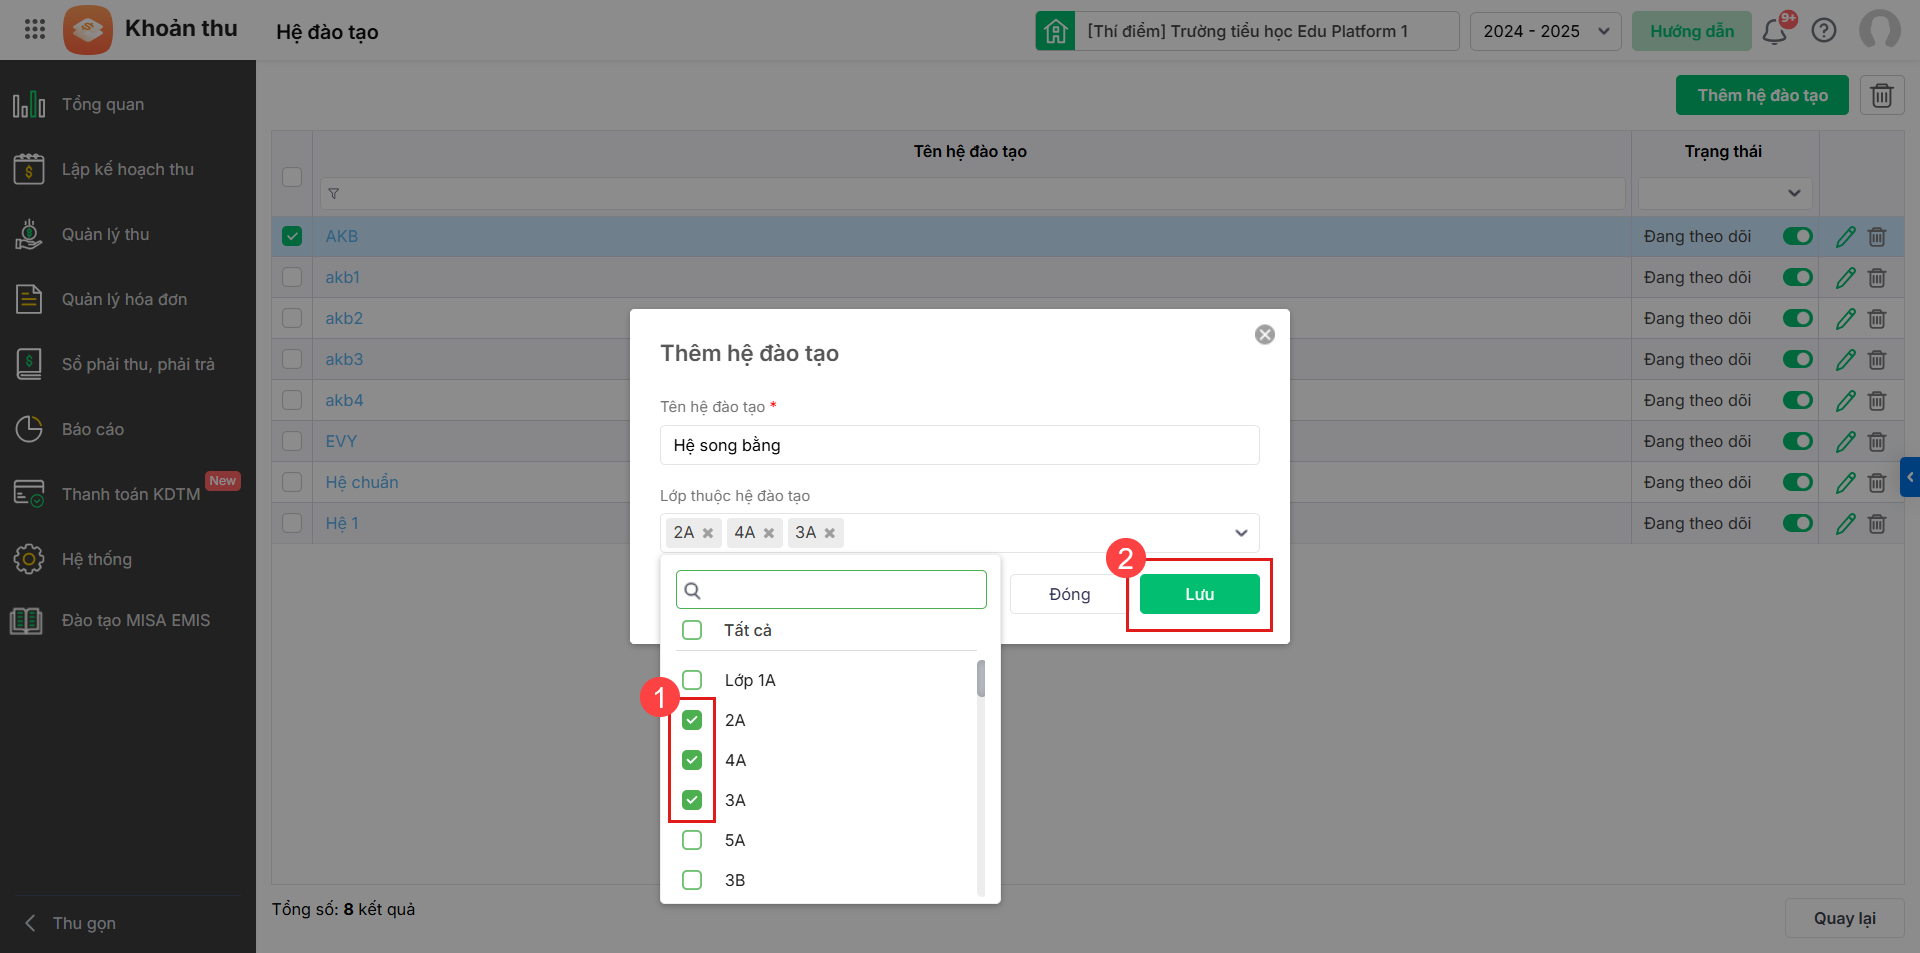Click the class search field in dropdown

pyautogui.click(x=840, y=590)
